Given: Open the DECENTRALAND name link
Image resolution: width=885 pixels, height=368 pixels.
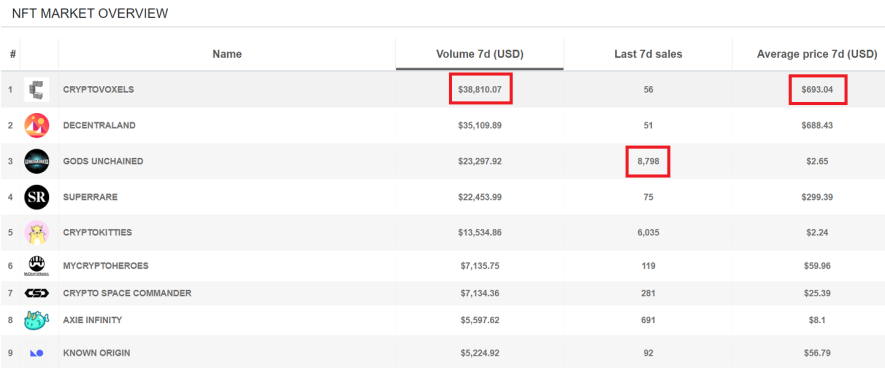Looking at the screenshot, I should (99, 125).
